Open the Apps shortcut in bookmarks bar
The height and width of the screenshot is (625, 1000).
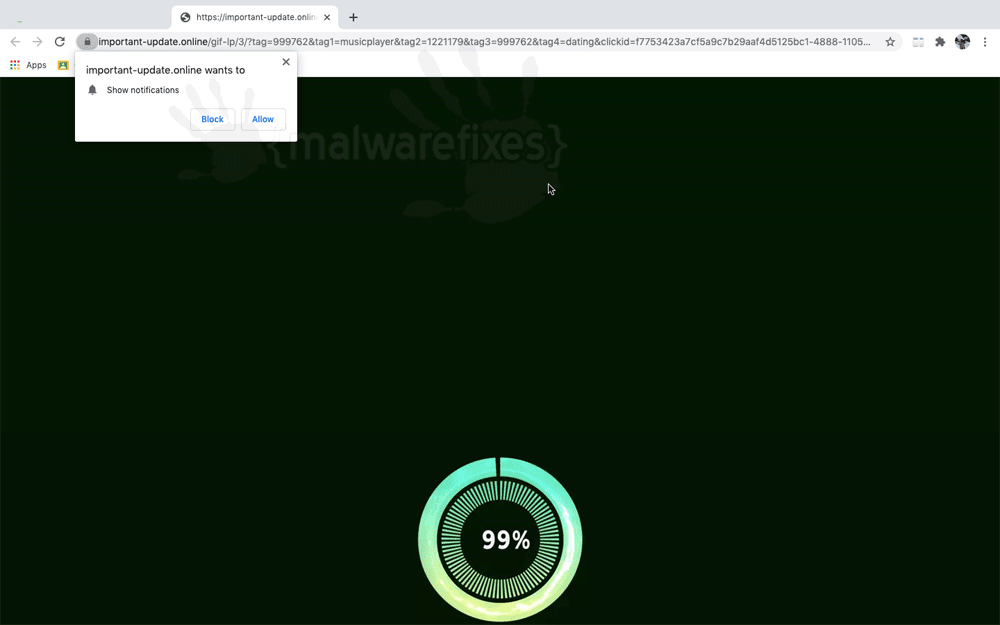[28, 65]
